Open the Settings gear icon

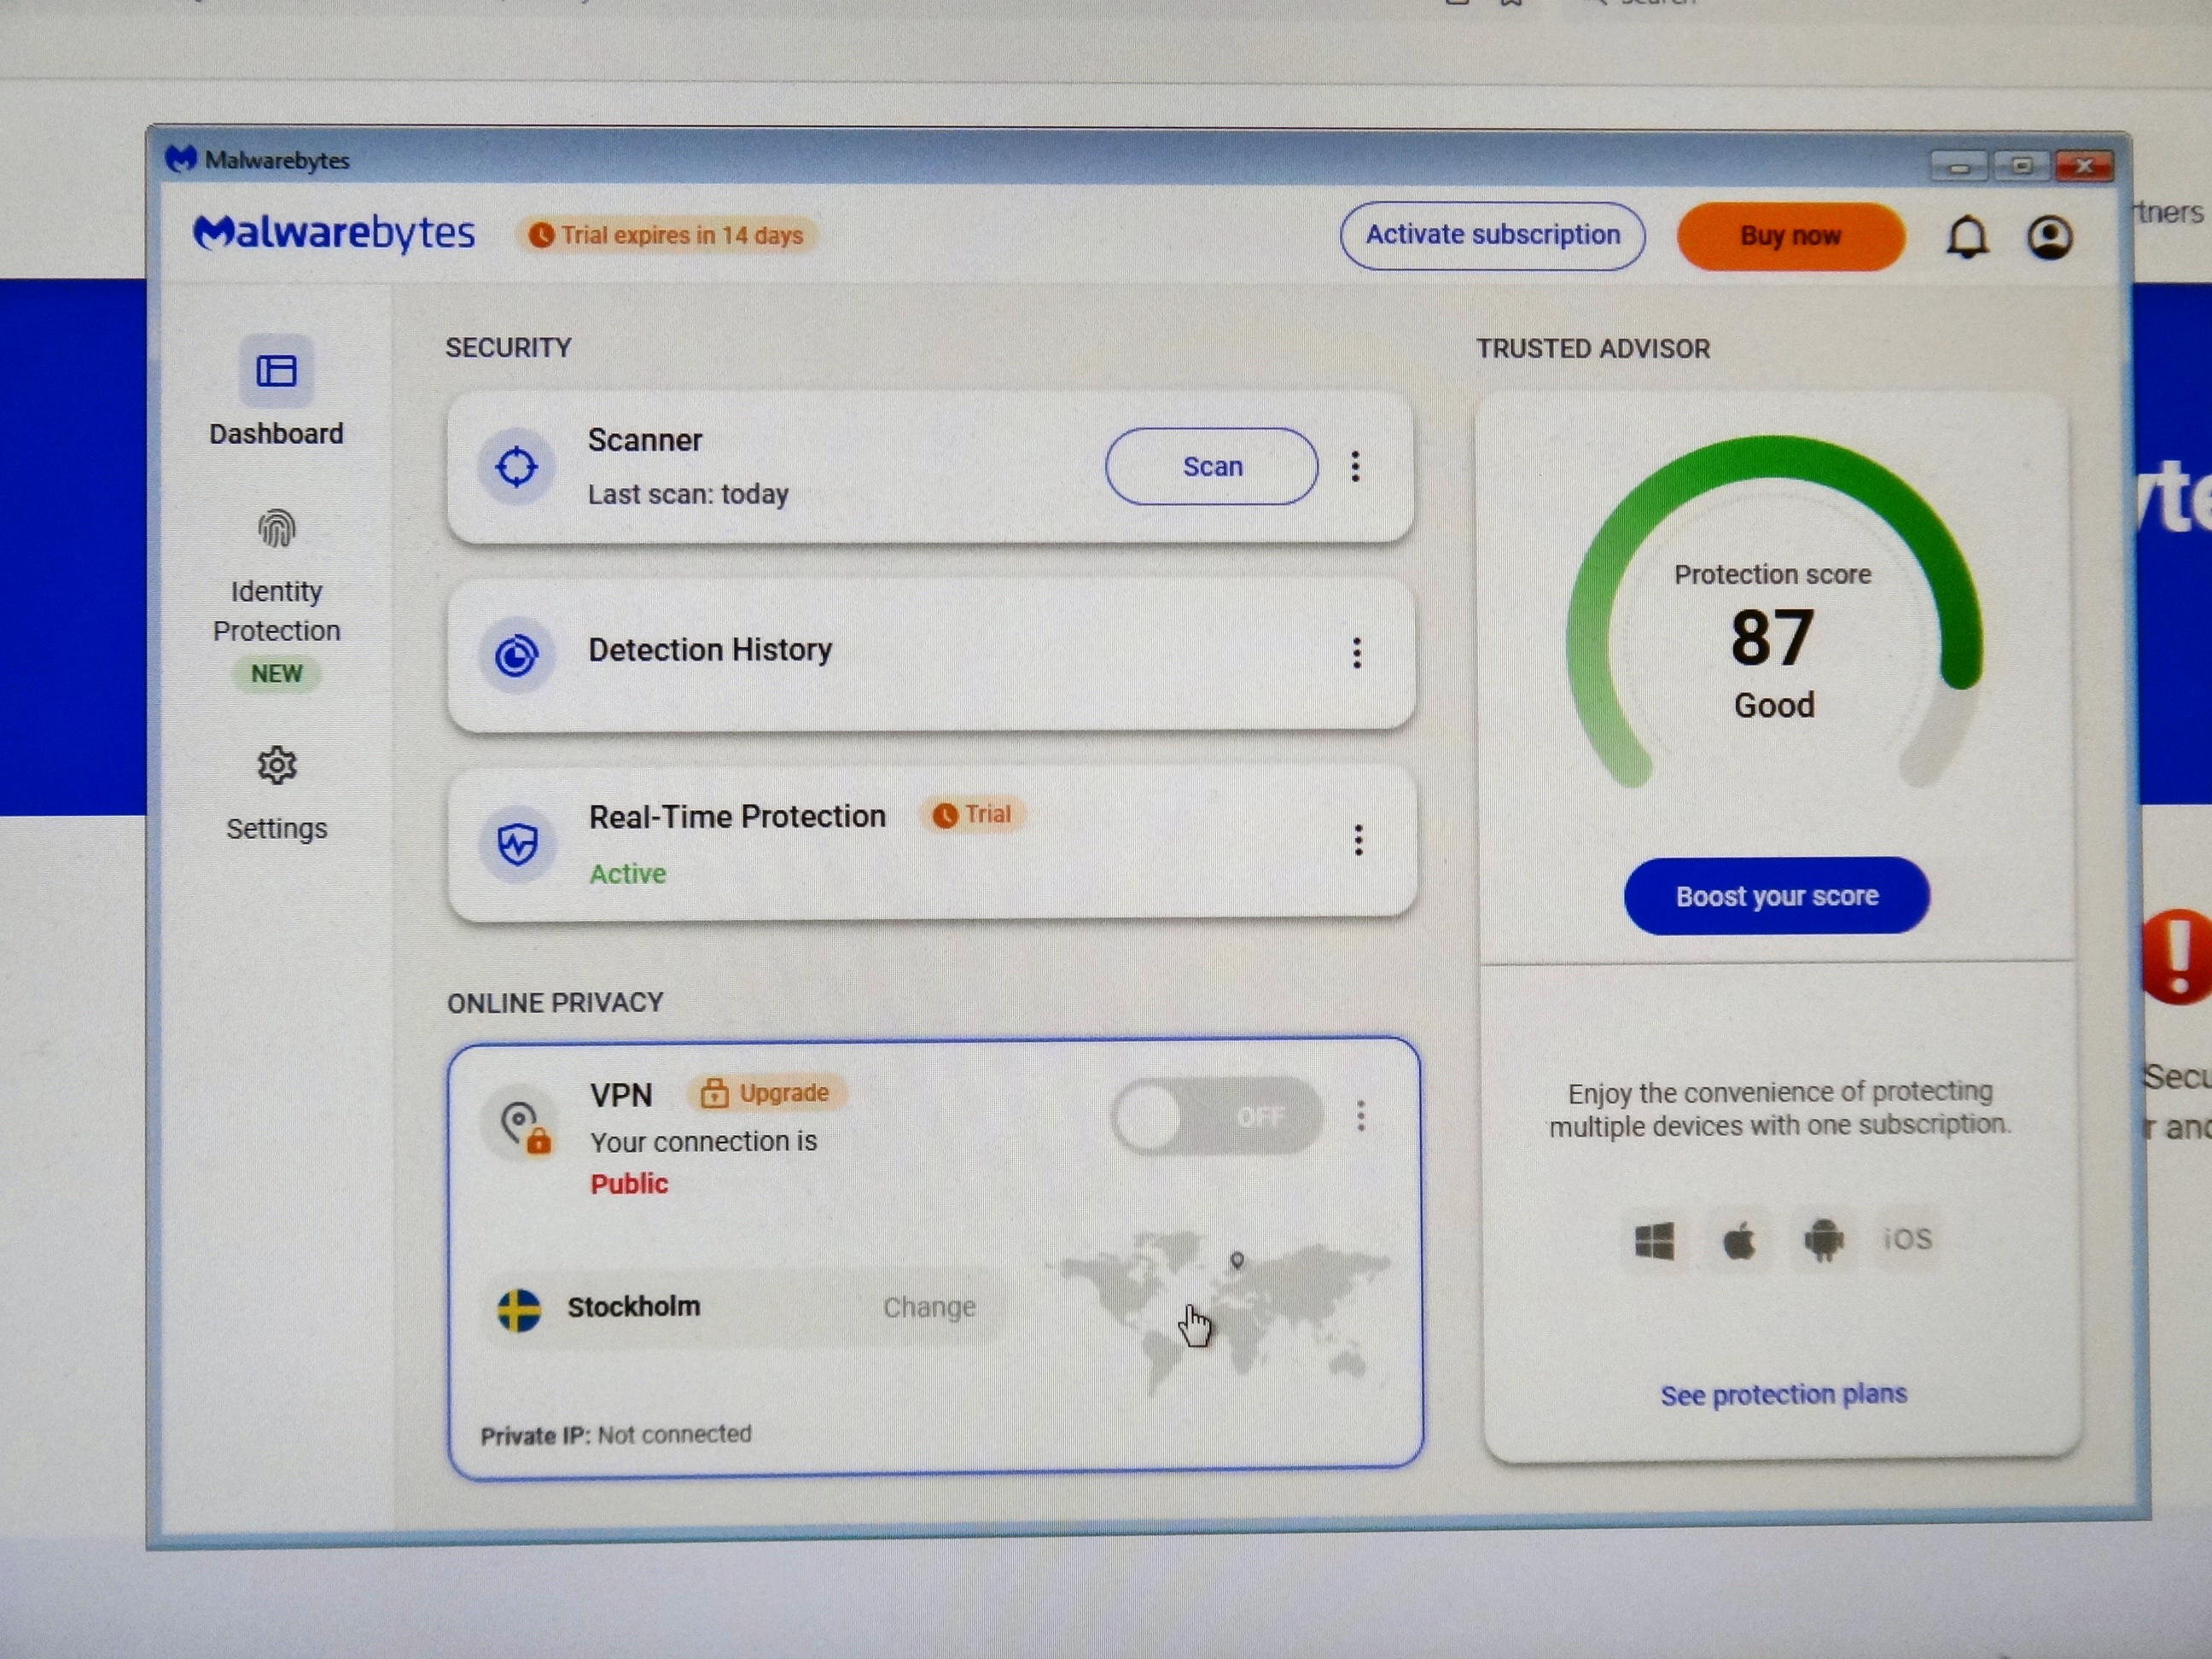click(x=277, y=765)
